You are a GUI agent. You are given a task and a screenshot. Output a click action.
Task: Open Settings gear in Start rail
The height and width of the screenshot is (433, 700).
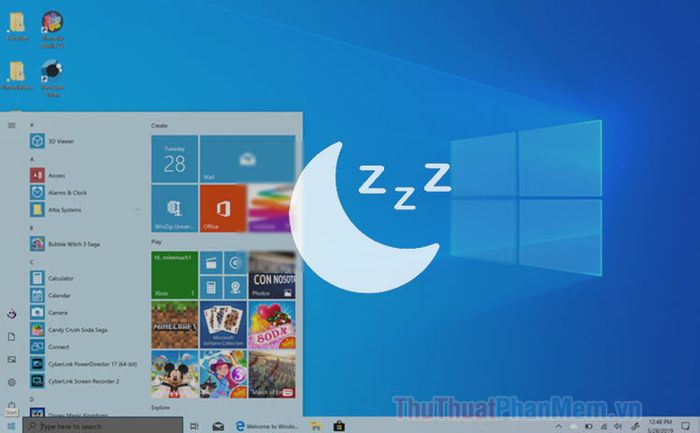(12, 382)
